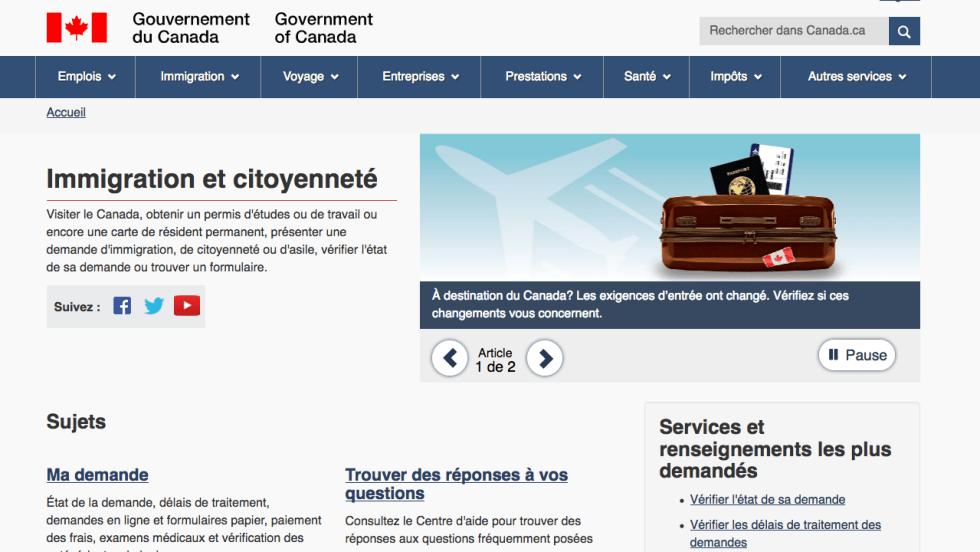The image size is (980, 552).
Task: Pause the carousel slideshow
Action: point(856,355)
